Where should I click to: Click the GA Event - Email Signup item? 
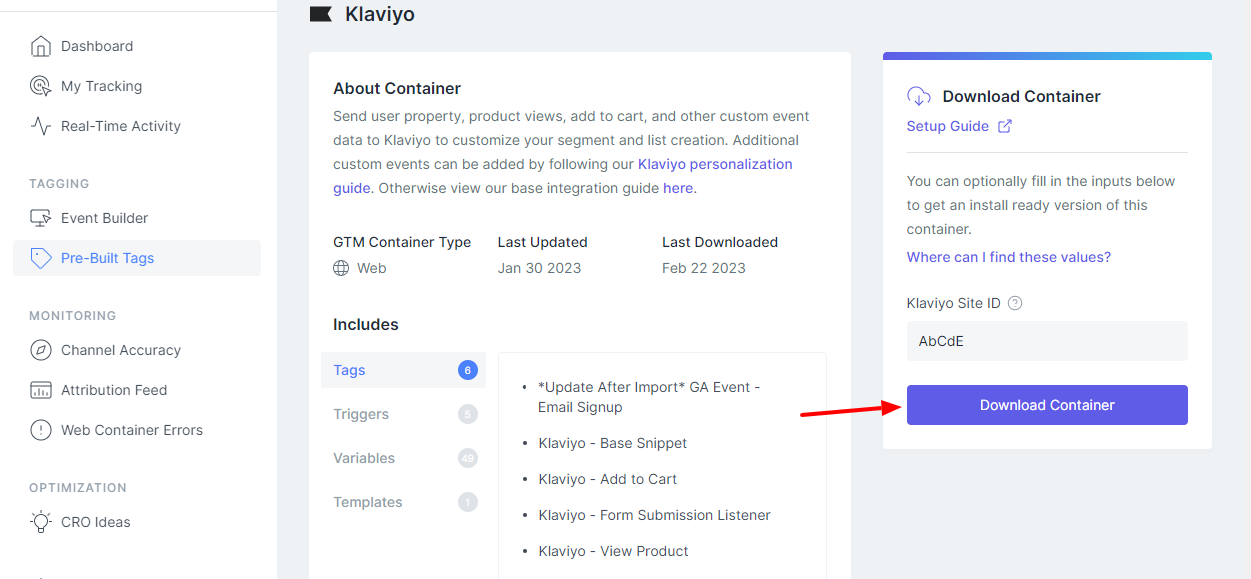click(x=650, y=397)
